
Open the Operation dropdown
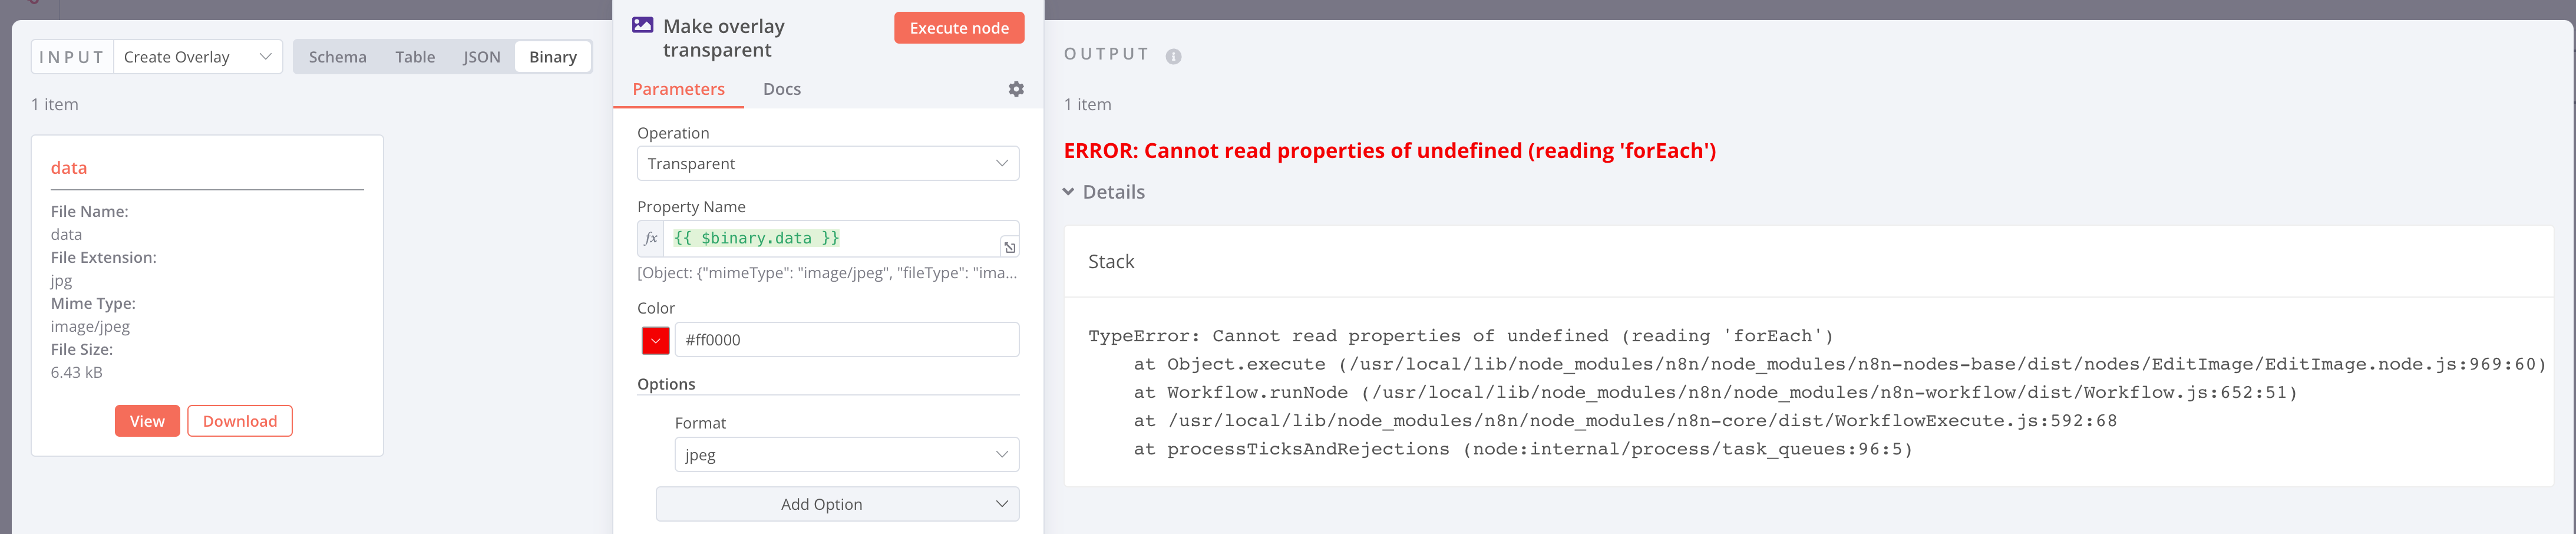(x=827, y=164)
